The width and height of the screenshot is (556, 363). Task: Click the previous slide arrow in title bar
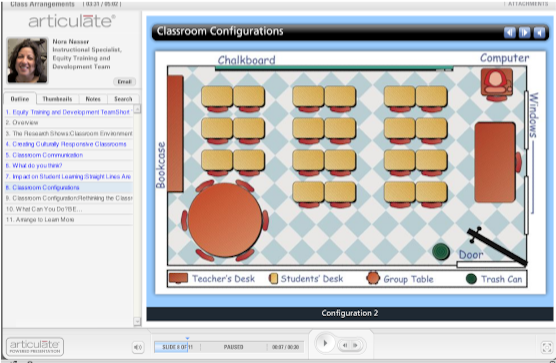510,33
